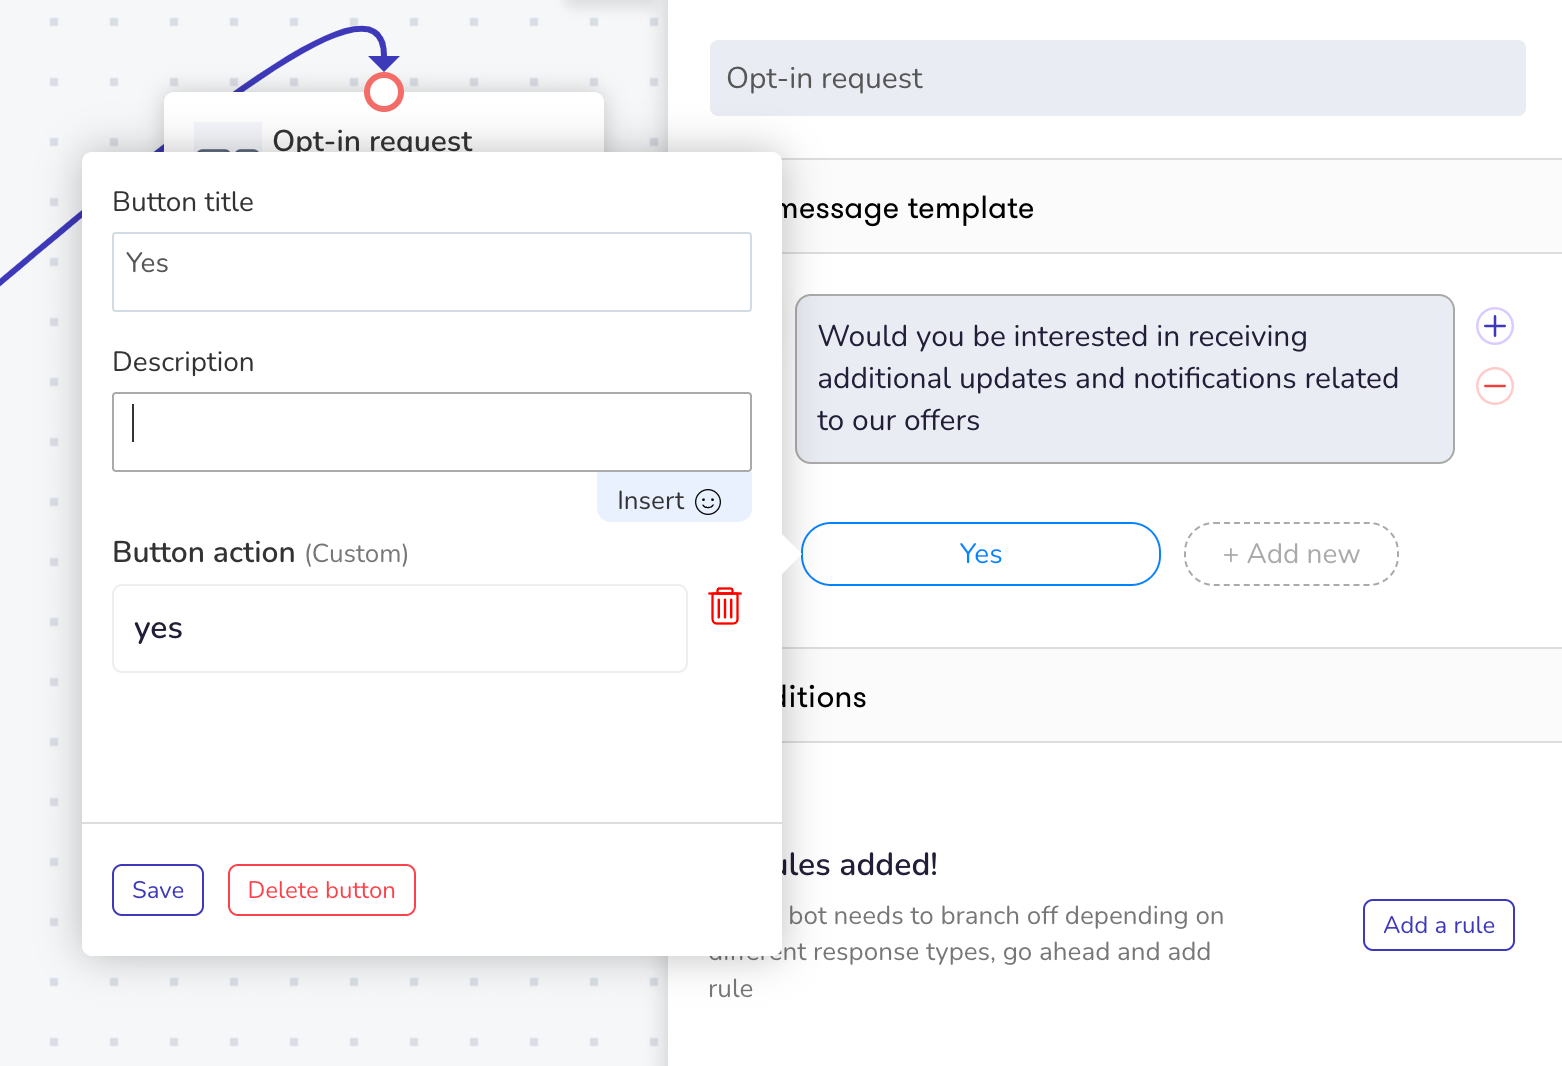Edit the yes custom action field

tap(400, 628)
